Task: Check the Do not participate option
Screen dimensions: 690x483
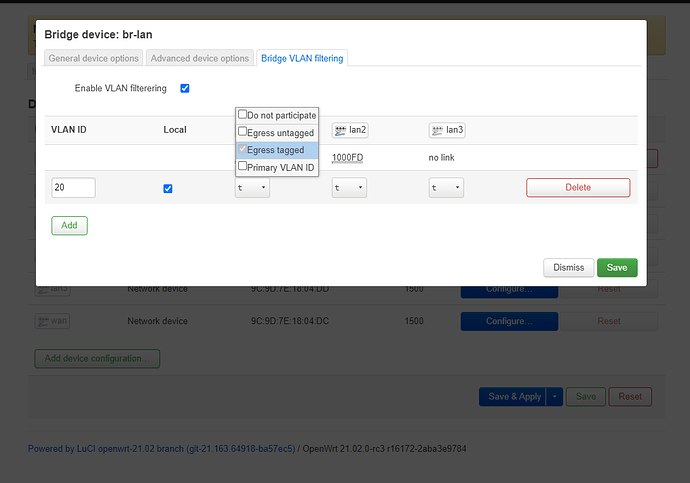Action: click(242, 115)
